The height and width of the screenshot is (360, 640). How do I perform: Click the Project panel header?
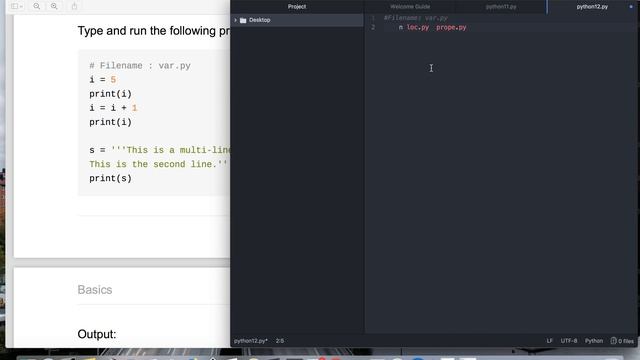point(297,7)
